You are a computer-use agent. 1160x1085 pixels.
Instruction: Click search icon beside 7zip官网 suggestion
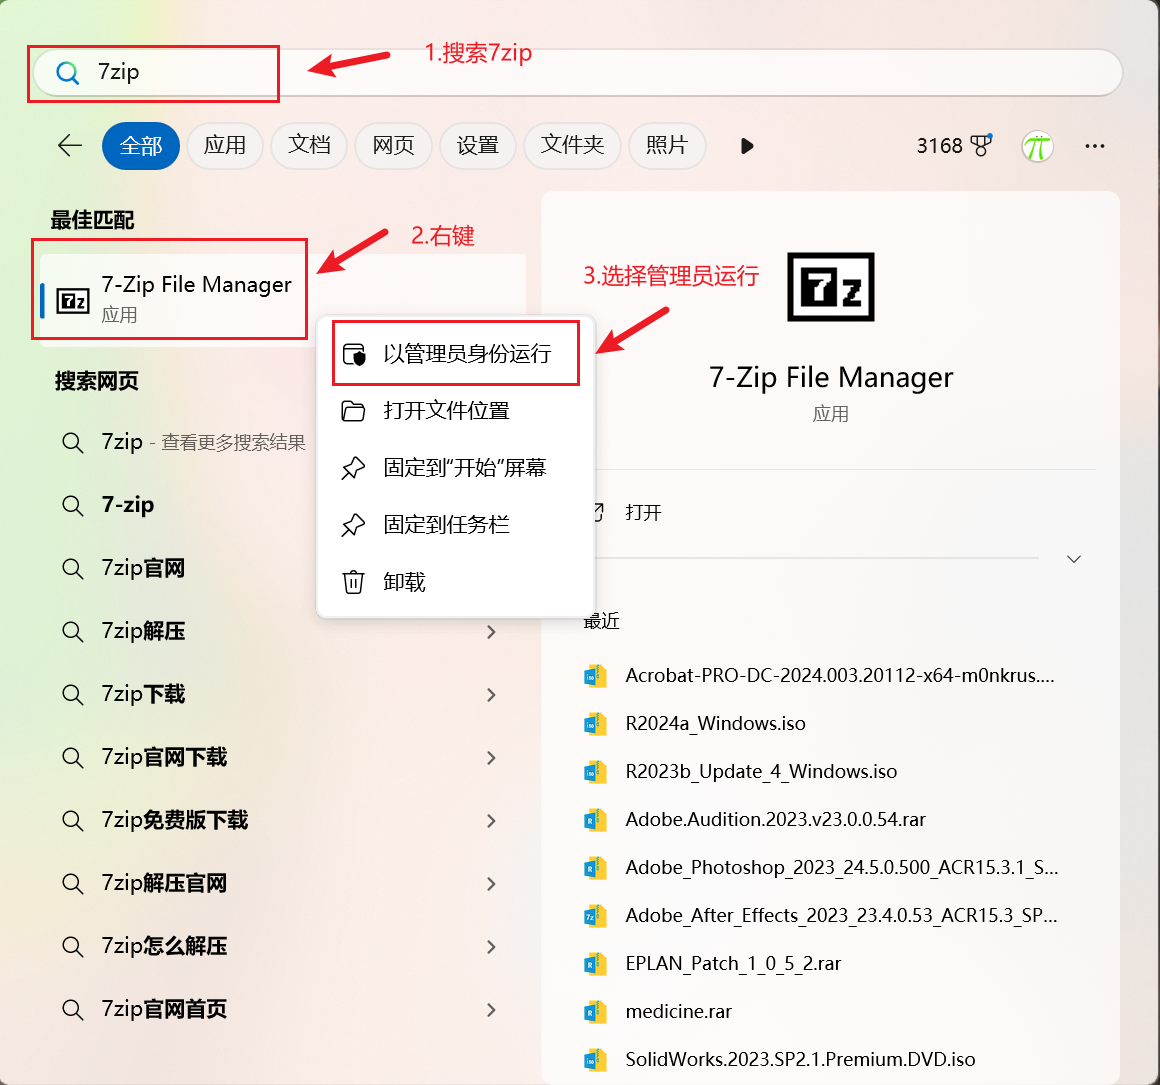(x=72, y=569)
